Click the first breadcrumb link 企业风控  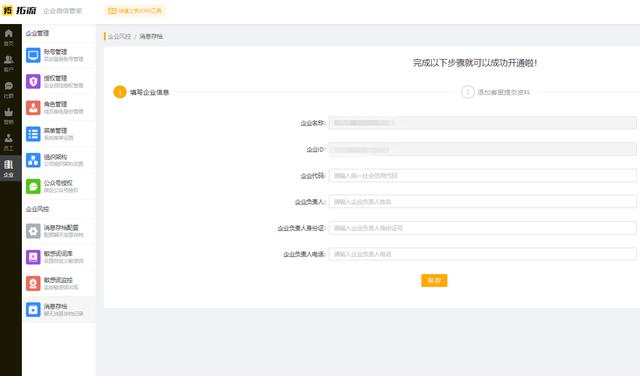pos(119,36)
